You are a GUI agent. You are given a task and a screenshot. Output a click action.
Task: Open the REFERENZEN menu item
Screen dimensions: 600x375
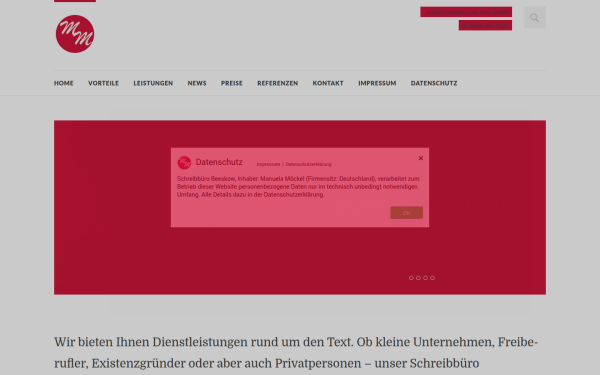[x=277, y=83]
